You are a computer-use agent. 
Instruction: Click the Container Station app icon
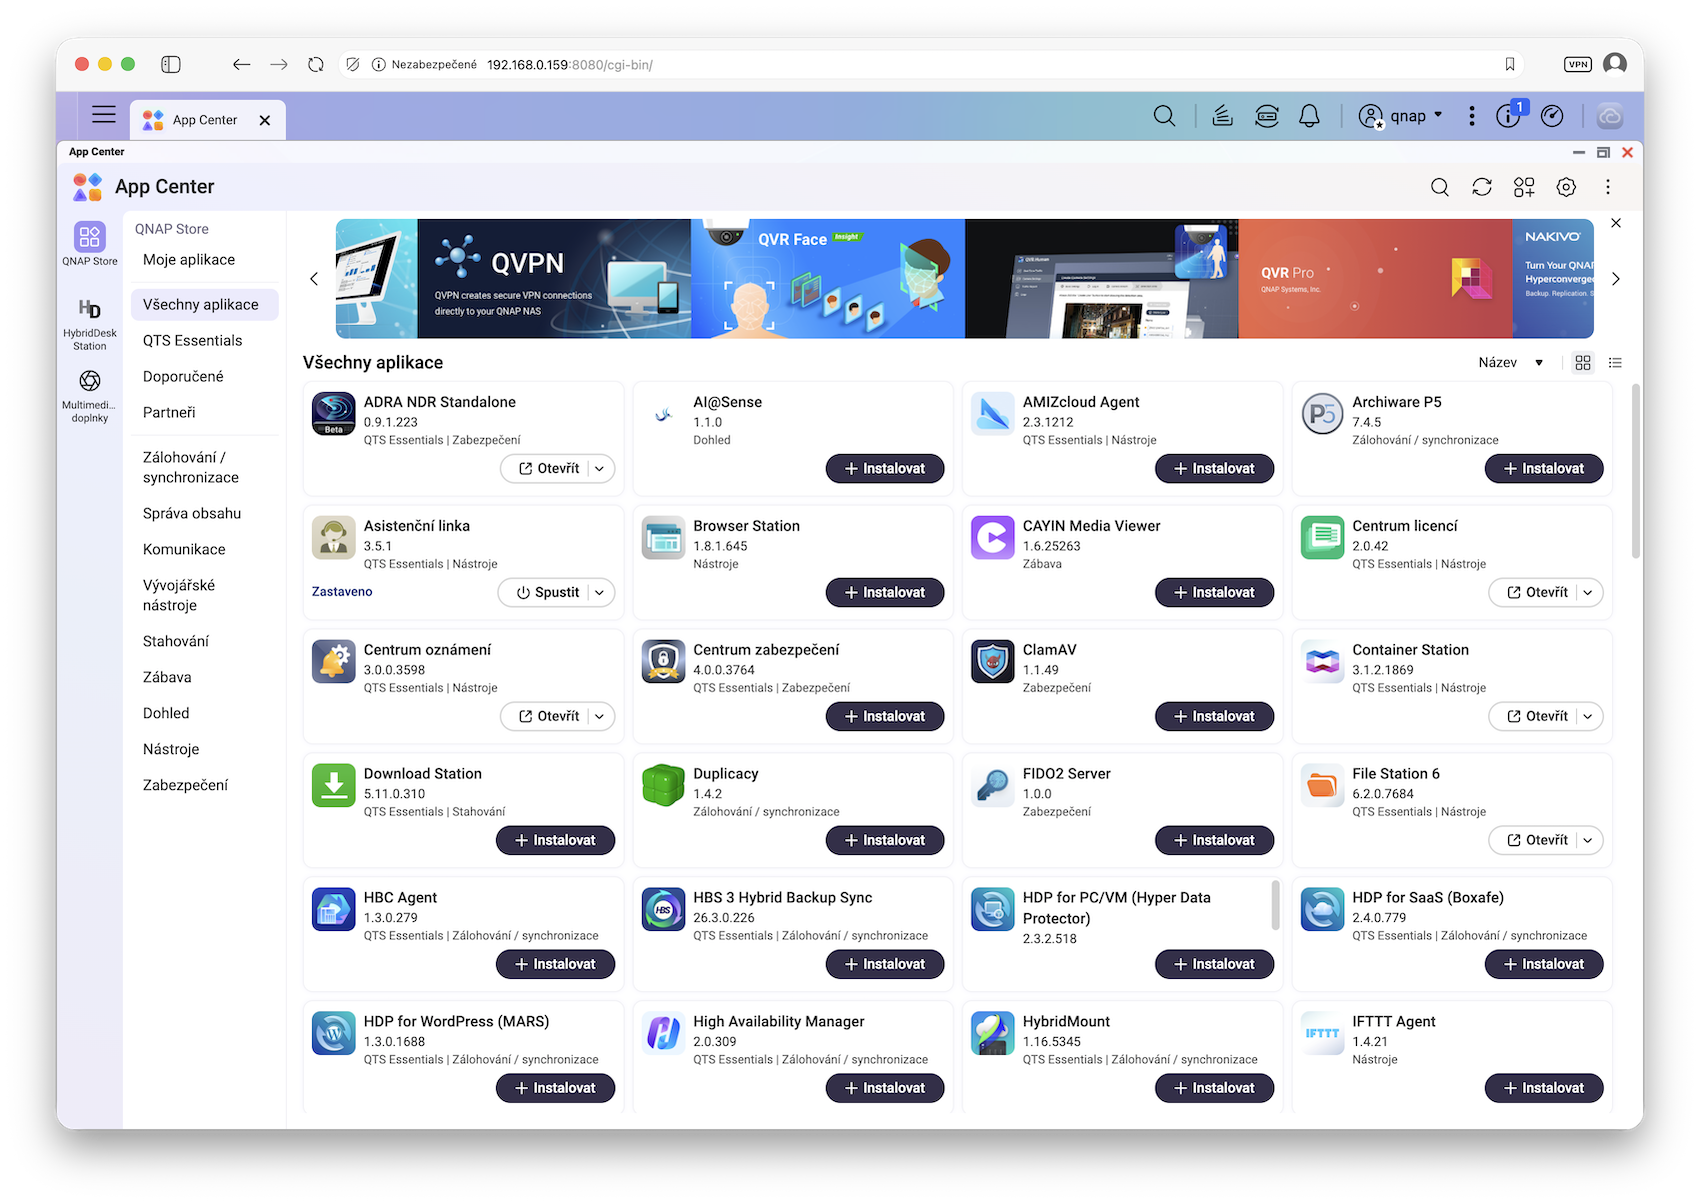click(1322, 662)
